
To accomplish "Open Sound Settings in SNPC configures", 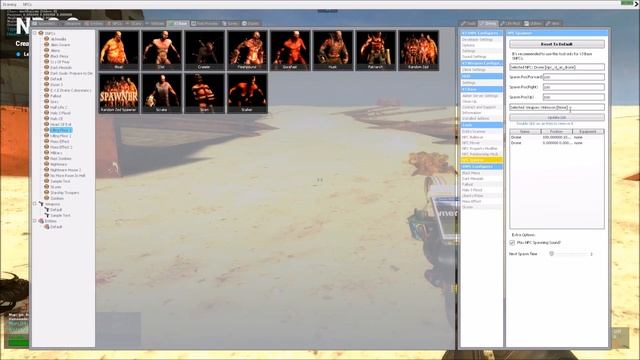I will [481, 57].
